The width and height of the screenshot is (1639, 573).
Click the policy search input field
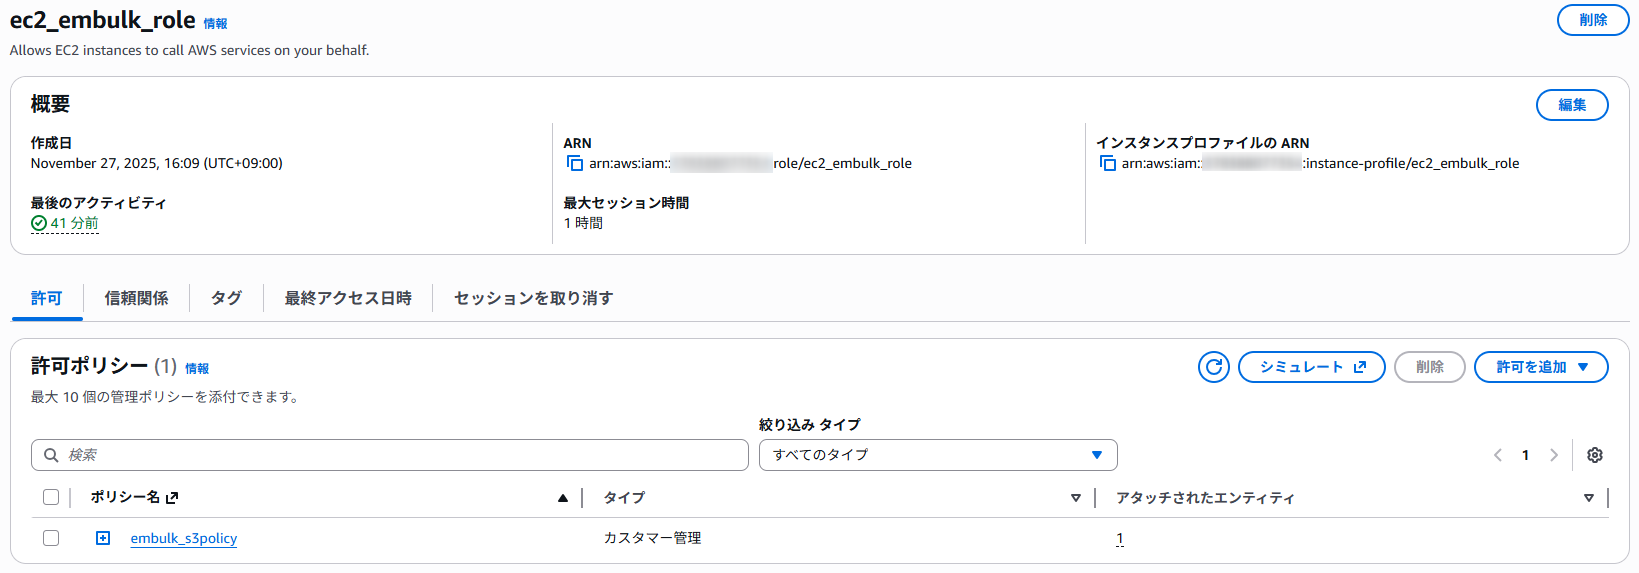[390, 455]
